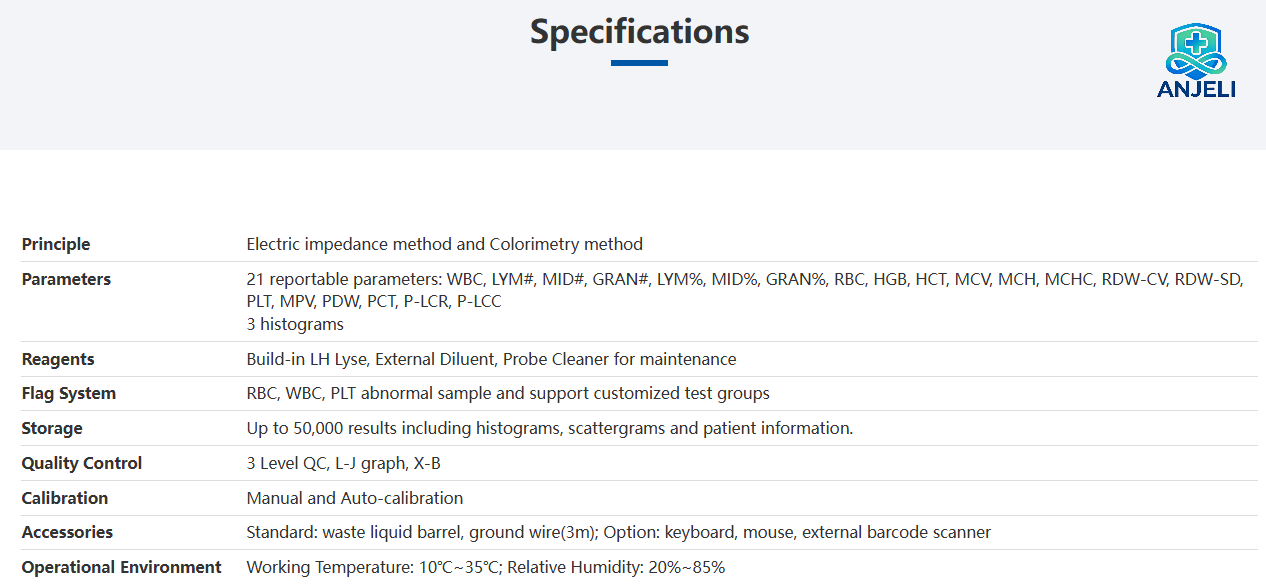
Task: Click the Operational Environment label
Action: click(x=122, y=567)
